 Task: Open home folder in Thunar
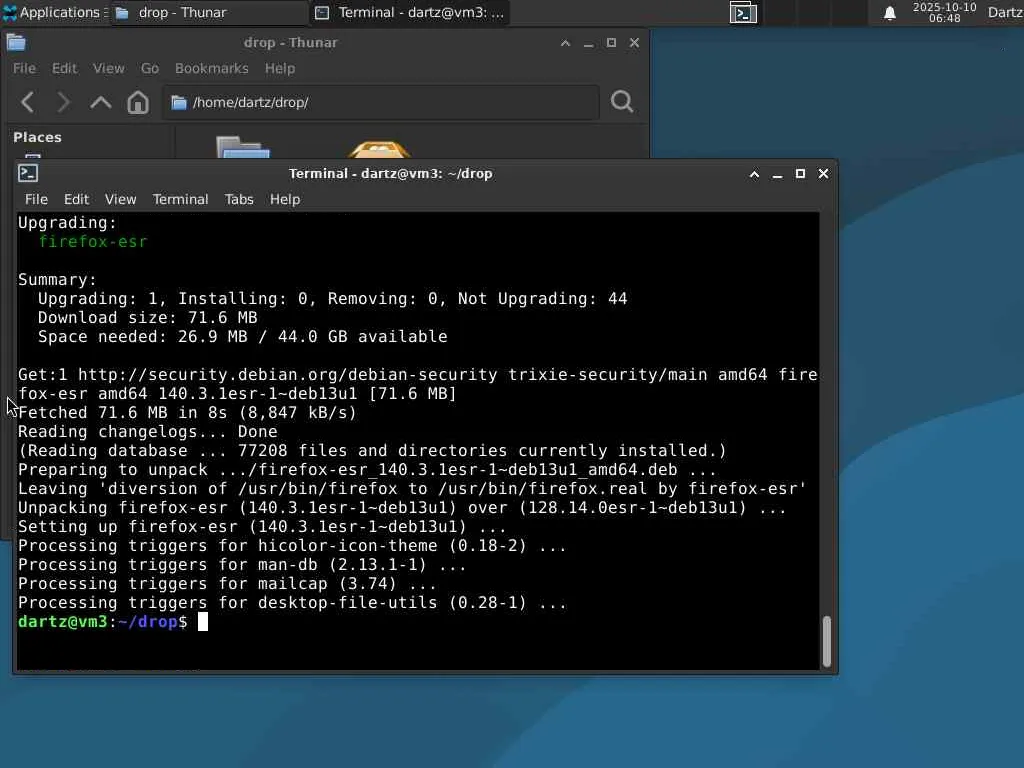tap(138, 102)
